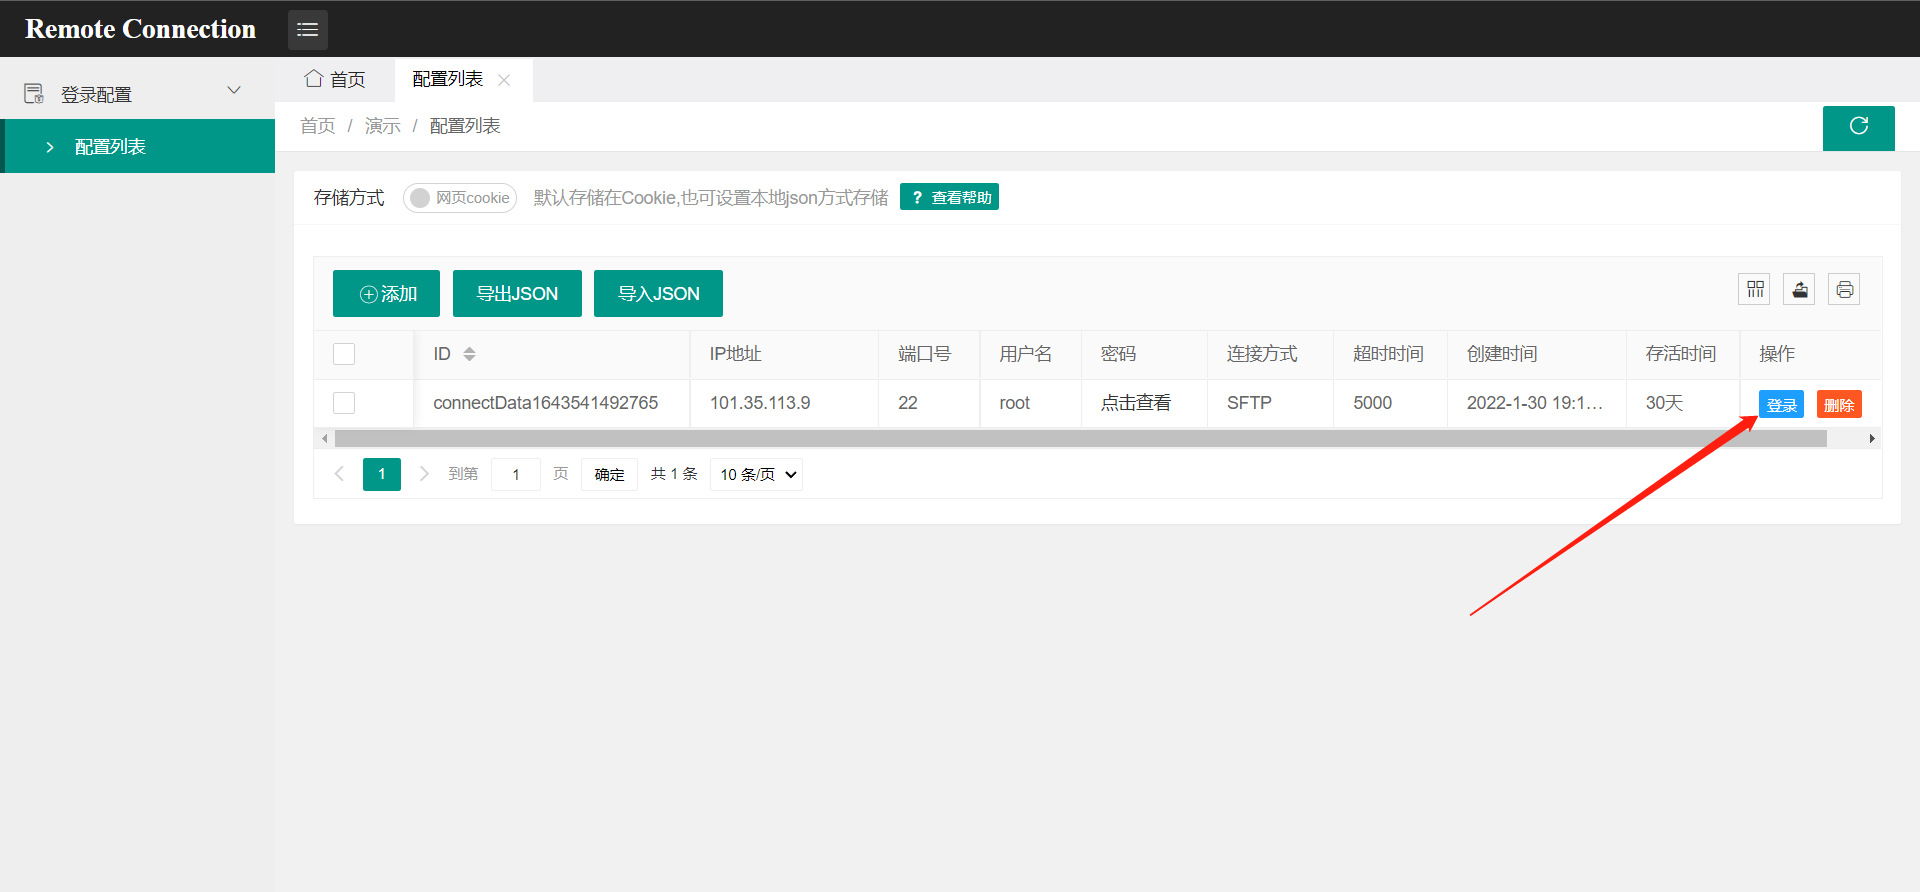
Task: Click 点击查看 in the password cell
Action: 1136,403
